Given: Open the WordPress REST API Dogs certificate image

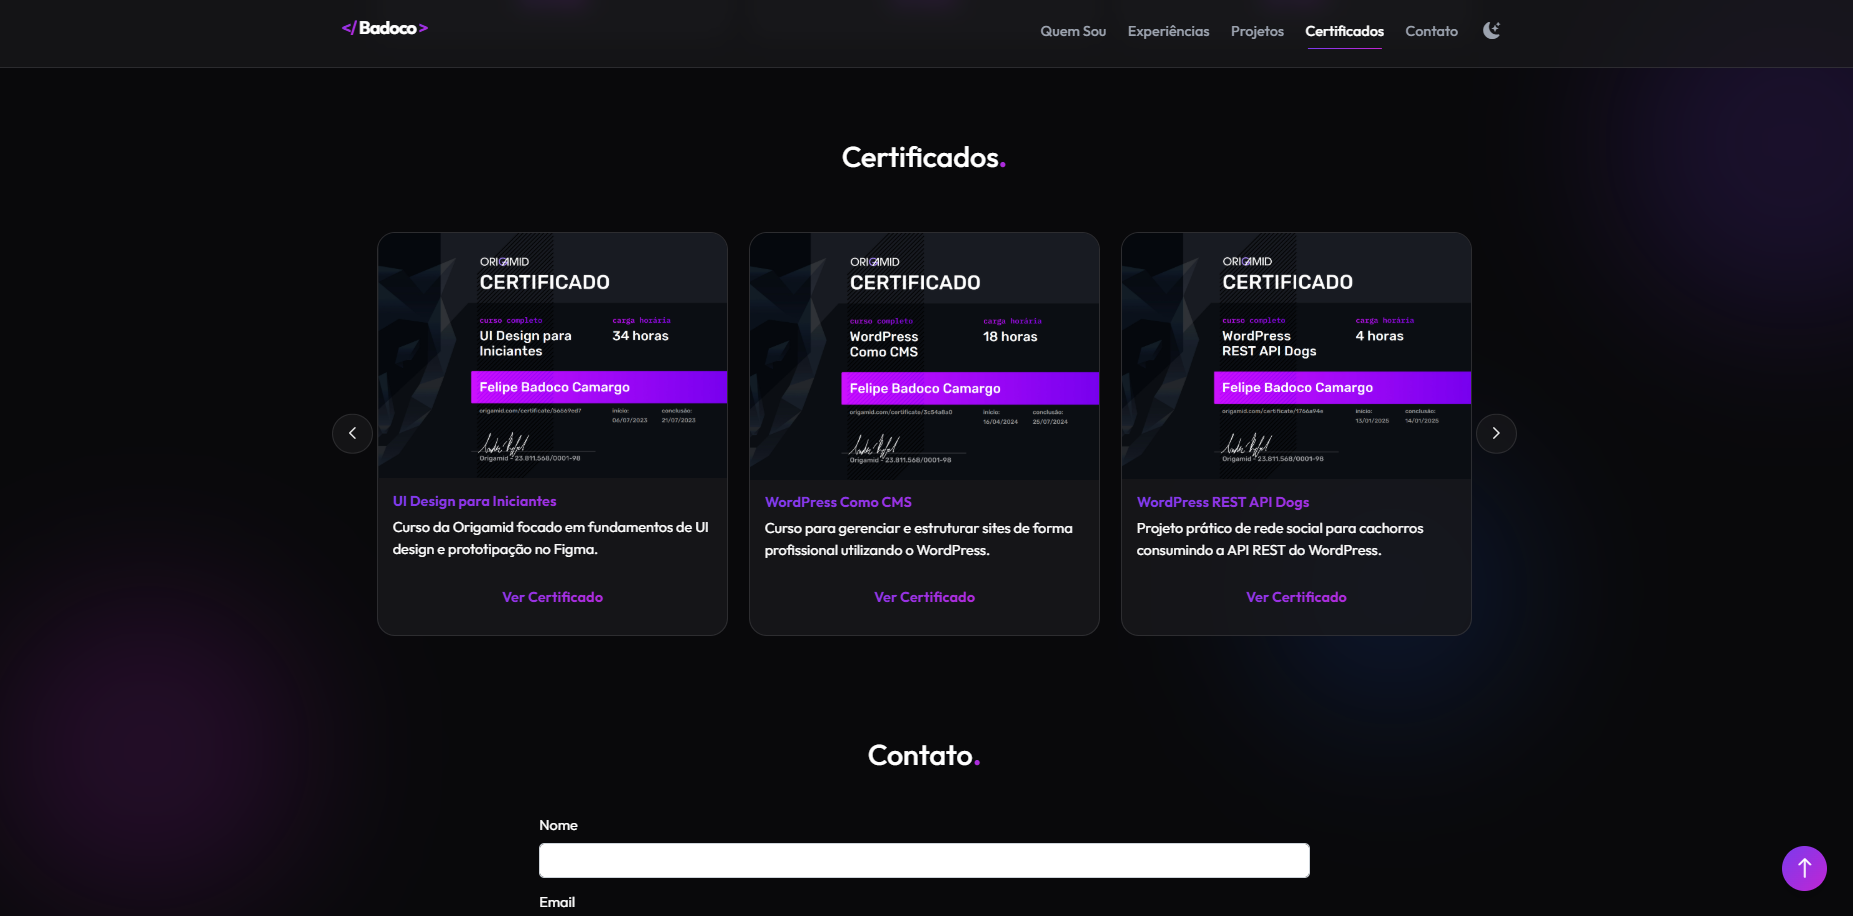Looking at the screenshot, I should pyautogui.click(x=1296, y=356).
